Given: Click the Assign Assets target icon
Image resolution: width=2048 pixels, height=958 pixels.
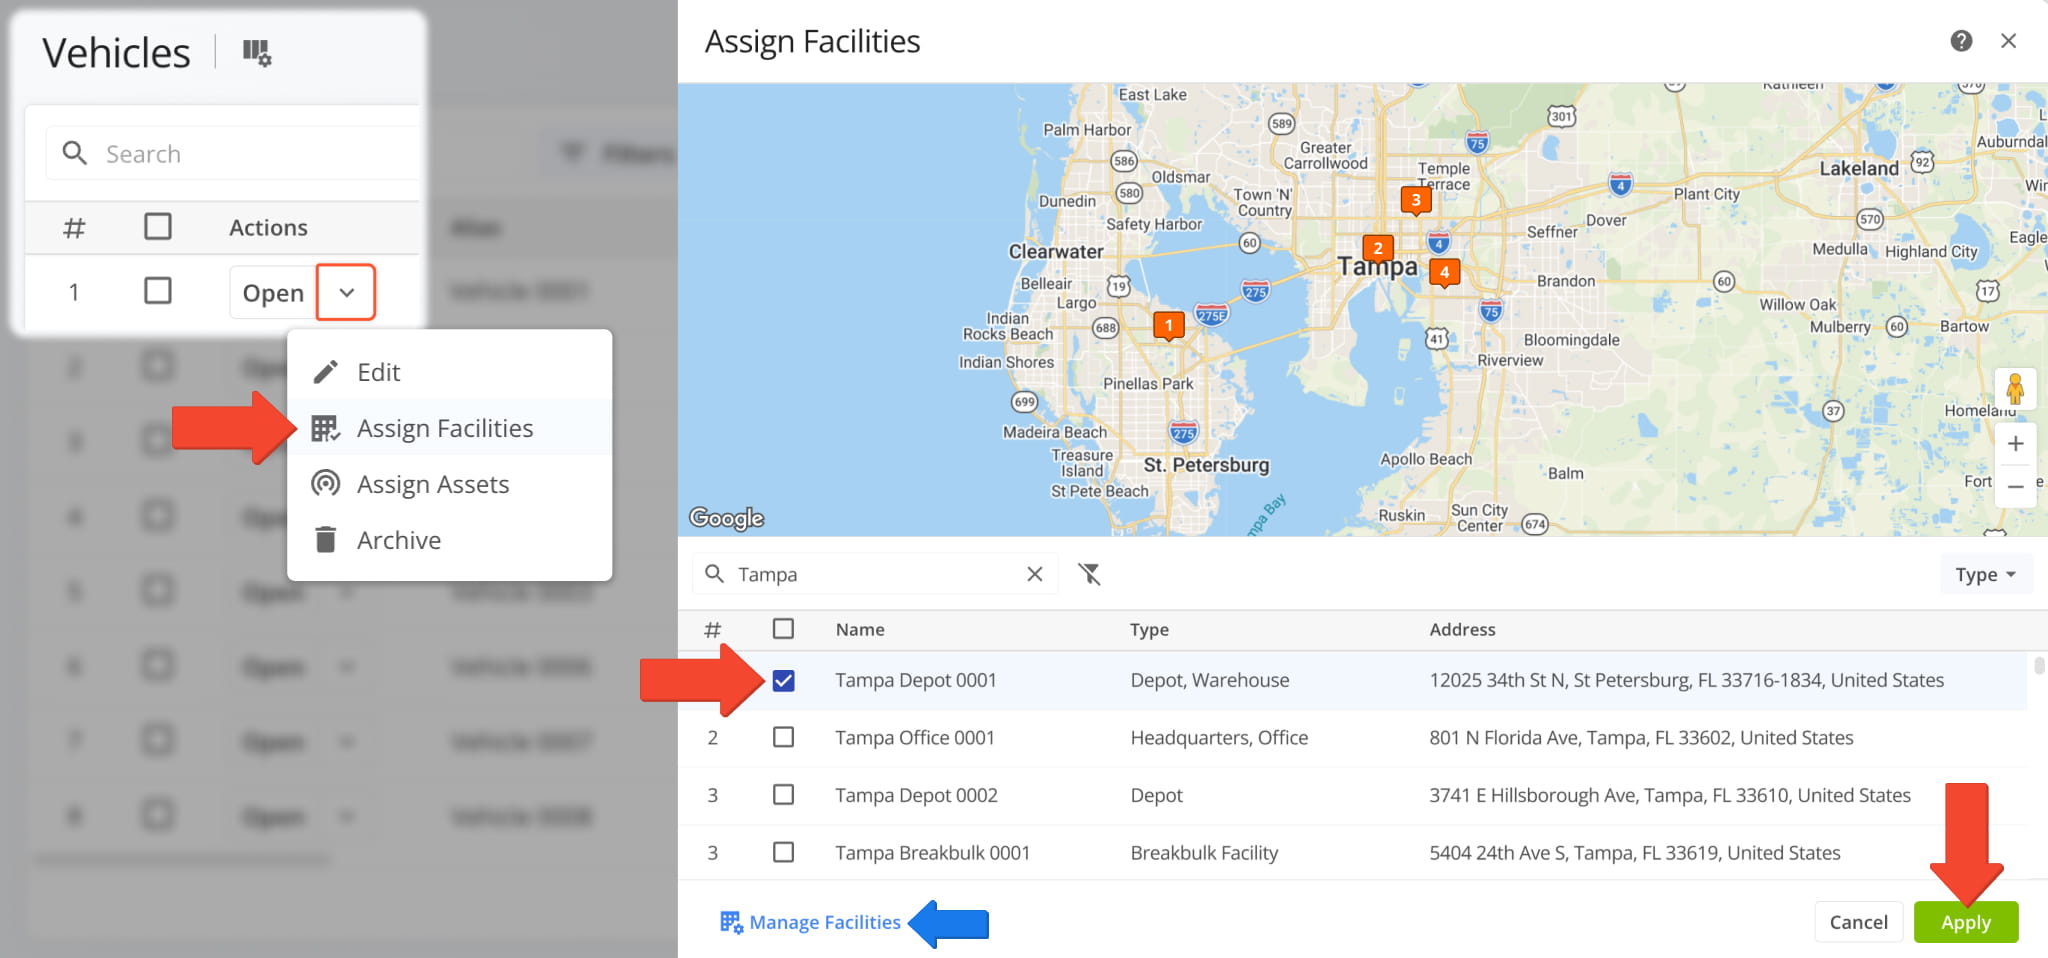Looking at the screenshot, I should pos(325,484).
